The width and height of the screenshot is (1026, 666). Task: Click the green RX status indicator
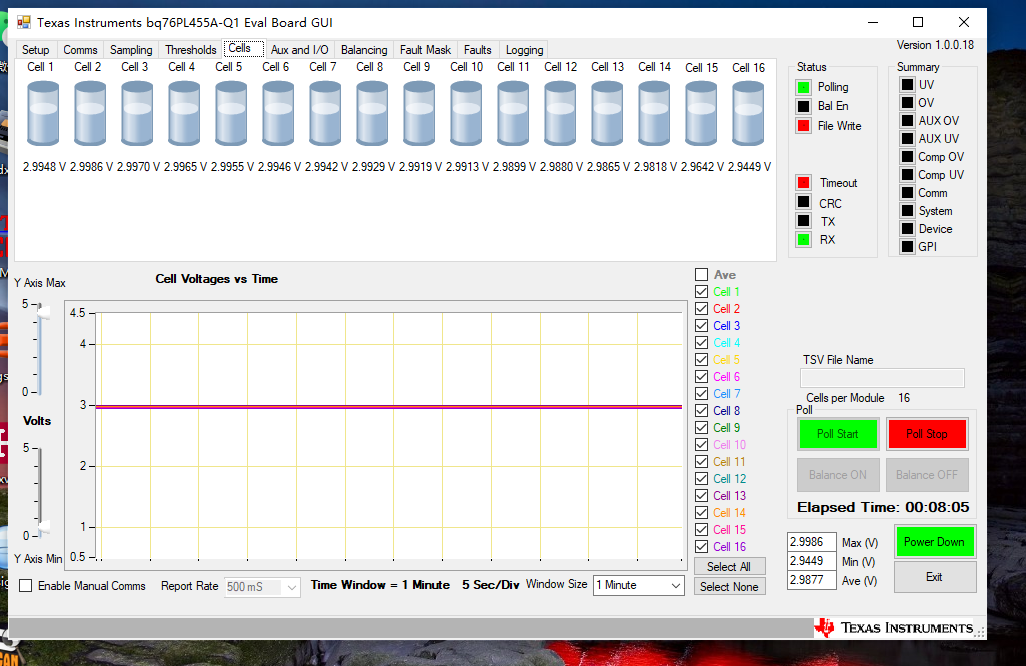click(804, 239)
